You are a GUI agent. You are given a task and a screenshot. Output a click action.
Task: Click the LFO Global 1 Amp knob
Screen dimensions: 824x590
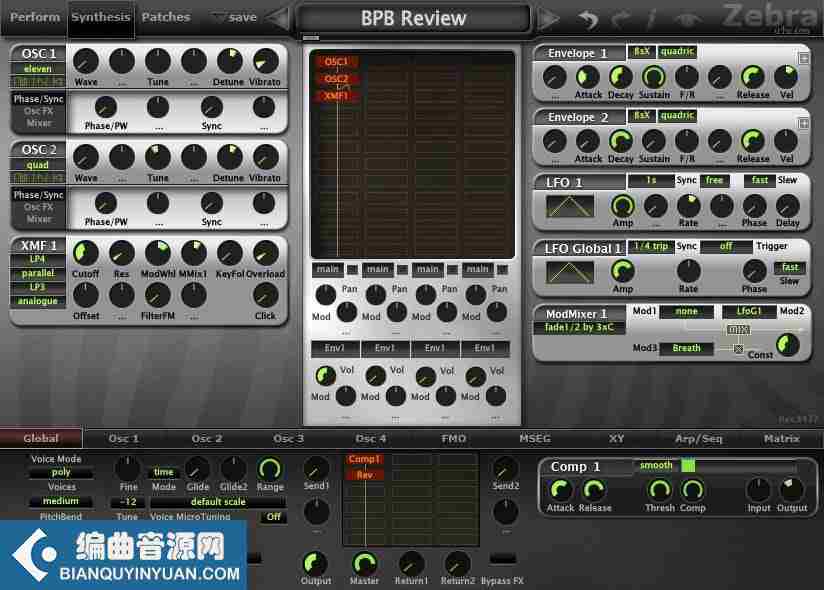[x=623, y=271]
